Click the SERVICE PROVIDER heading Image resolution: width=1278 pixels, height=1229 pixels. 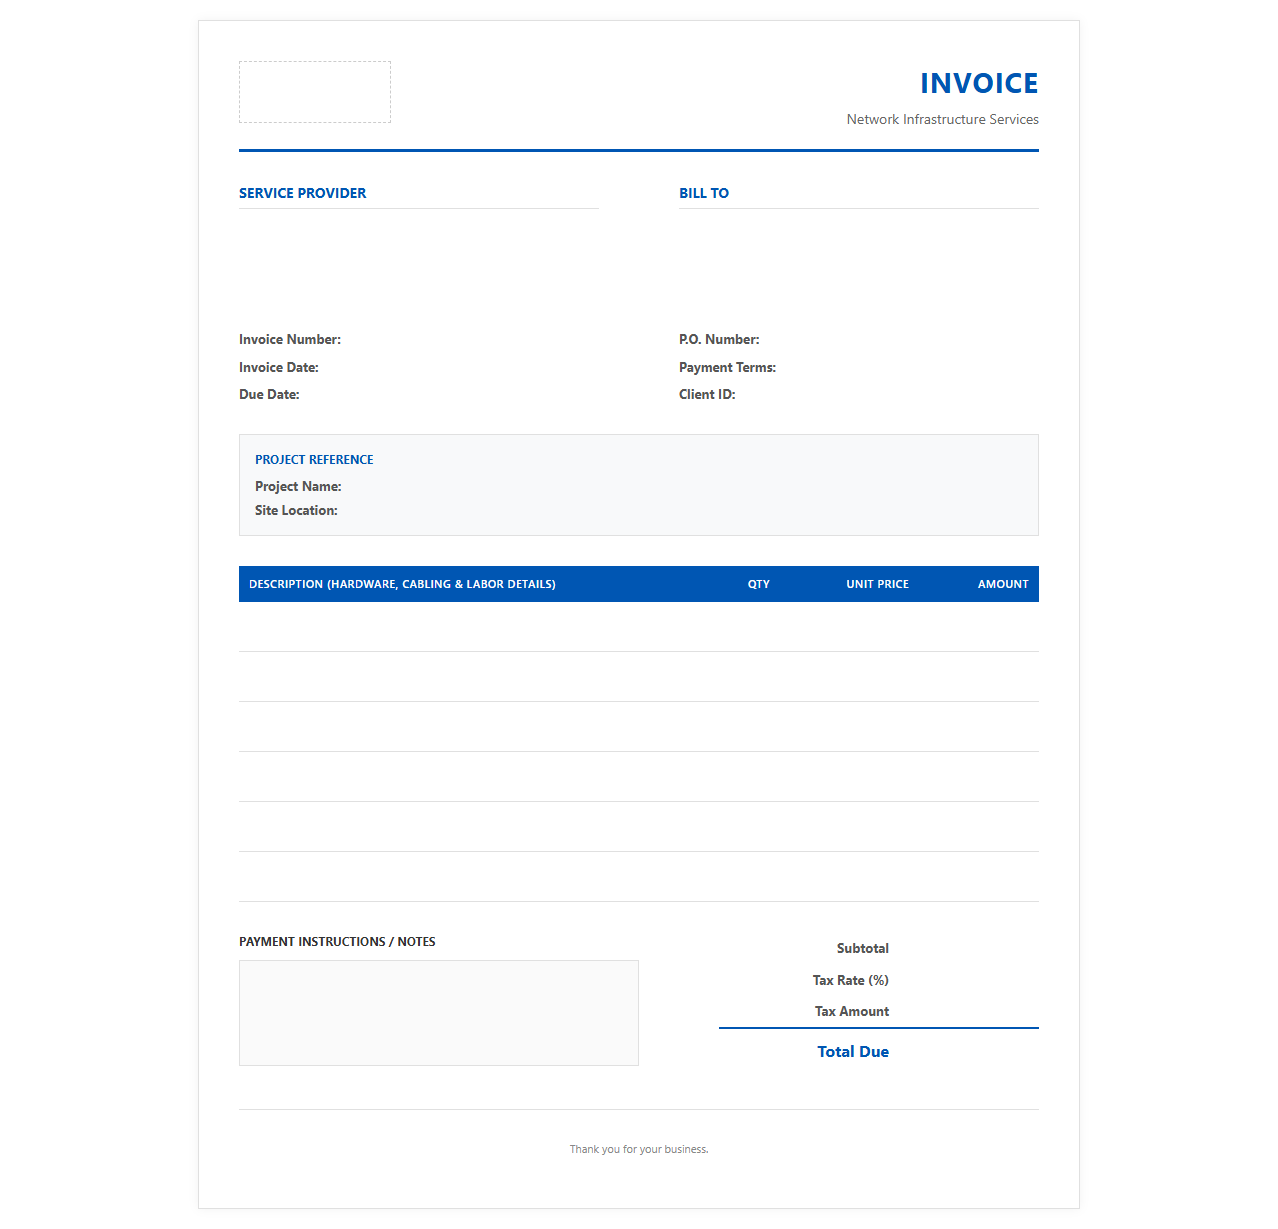coord(302,193)
